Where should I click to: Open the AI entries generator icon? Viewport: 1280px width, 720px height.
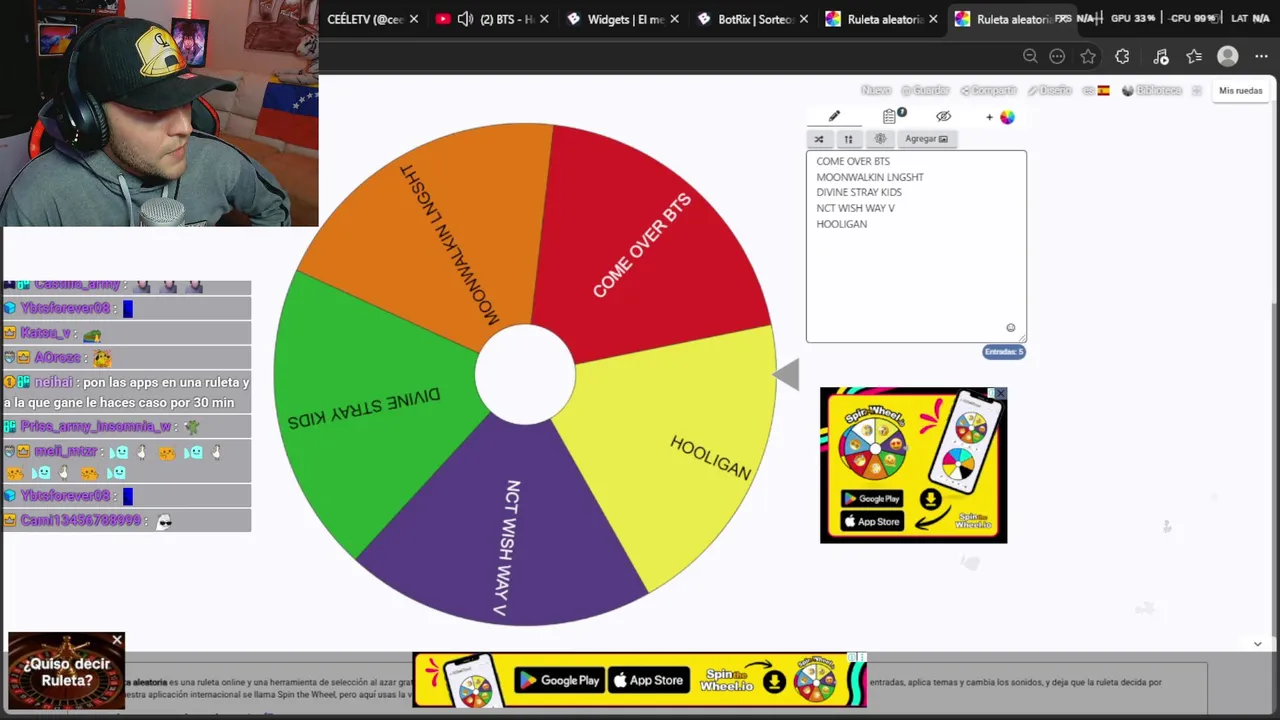tap(880, 139)
